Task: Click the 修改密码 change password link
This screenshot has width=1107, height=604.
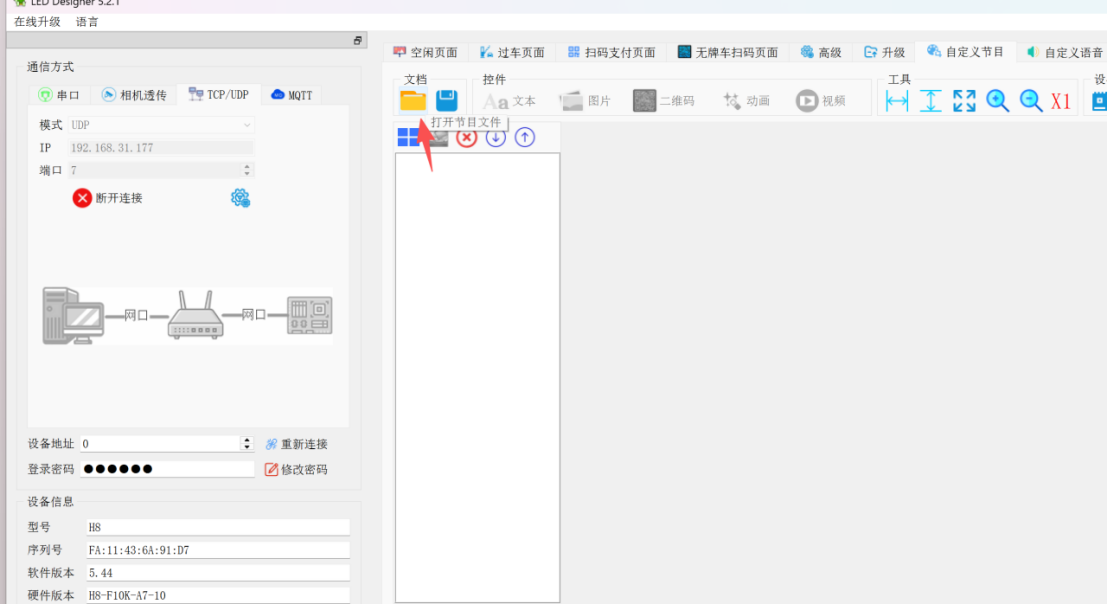Action: click(296, 469)
